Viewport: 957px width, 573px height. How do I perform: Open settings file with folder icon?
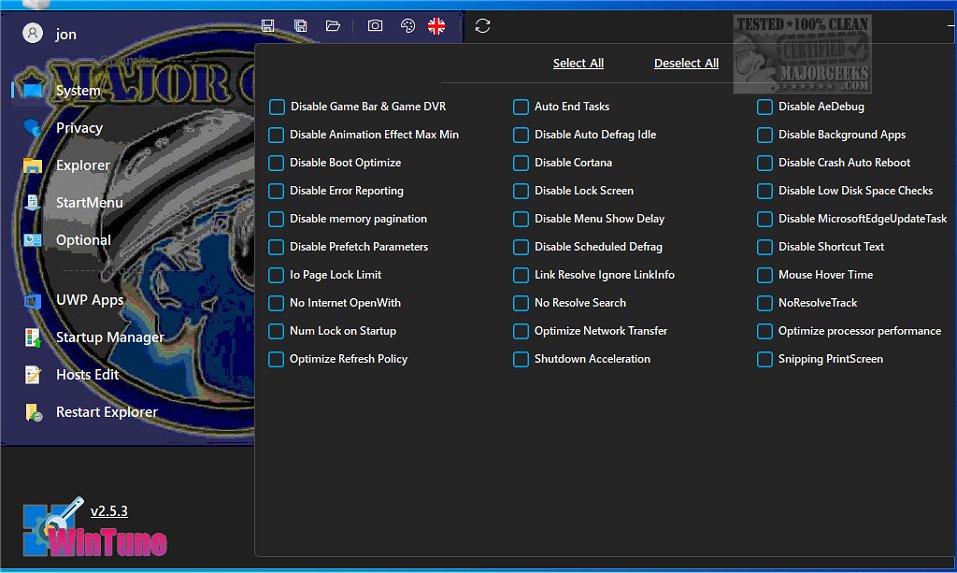(x=333, y=26)
